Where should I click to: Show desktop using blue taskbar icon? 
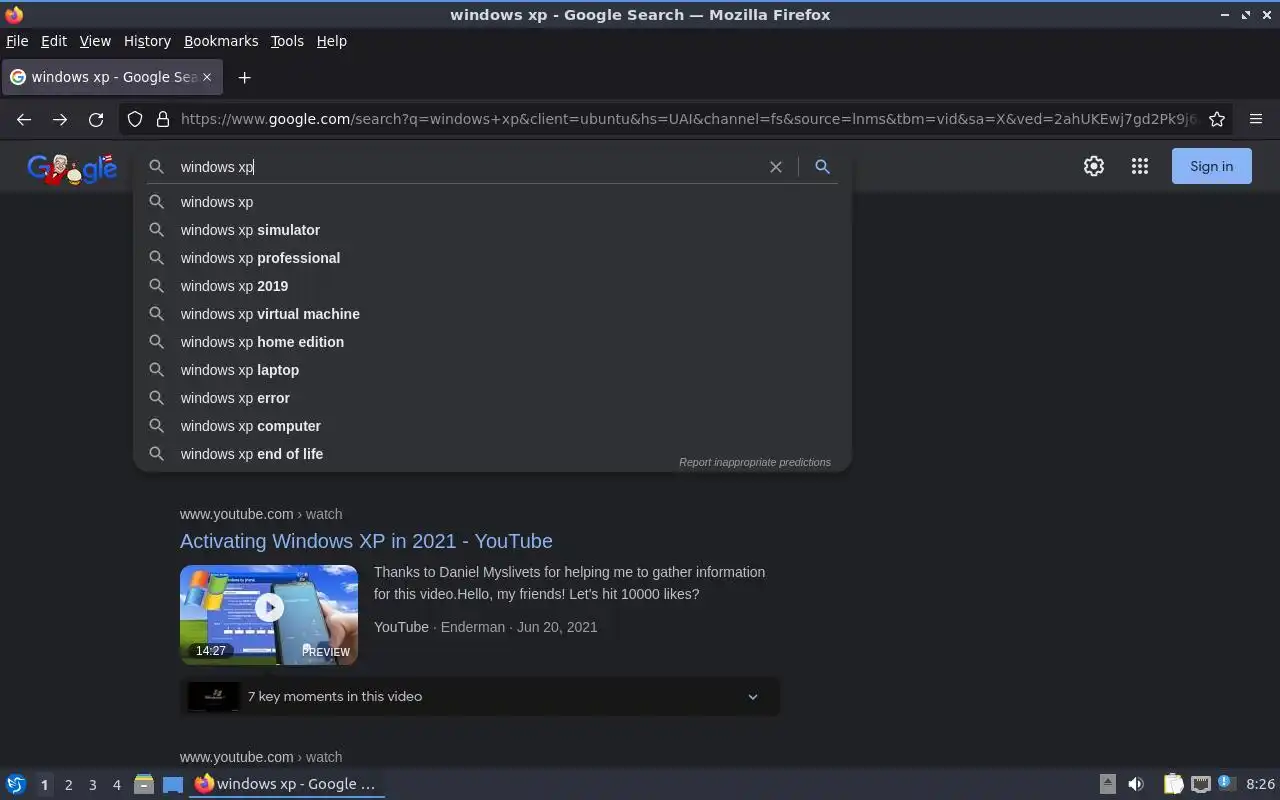click(173, 784)
